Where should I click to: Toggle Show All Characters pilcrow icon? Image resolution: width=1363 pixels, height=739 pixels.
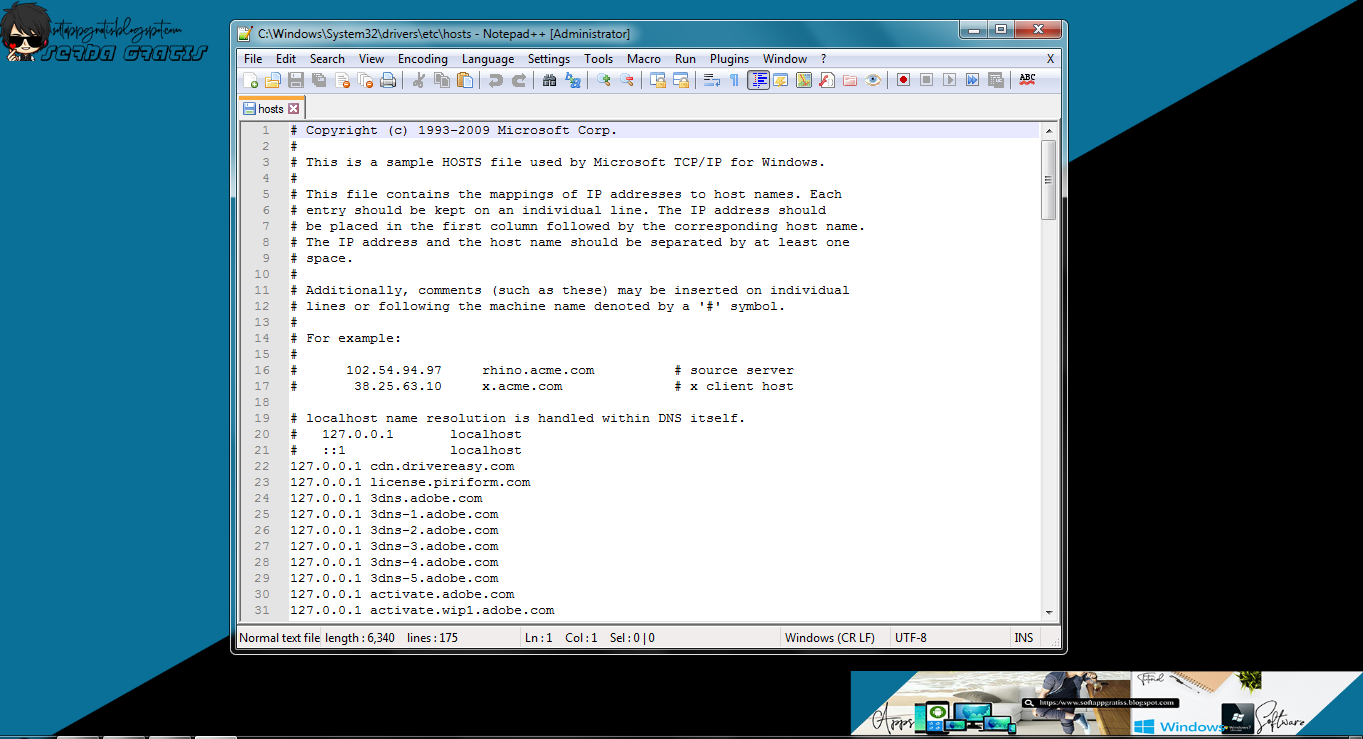pyautogui.click(x=734, y=80)
